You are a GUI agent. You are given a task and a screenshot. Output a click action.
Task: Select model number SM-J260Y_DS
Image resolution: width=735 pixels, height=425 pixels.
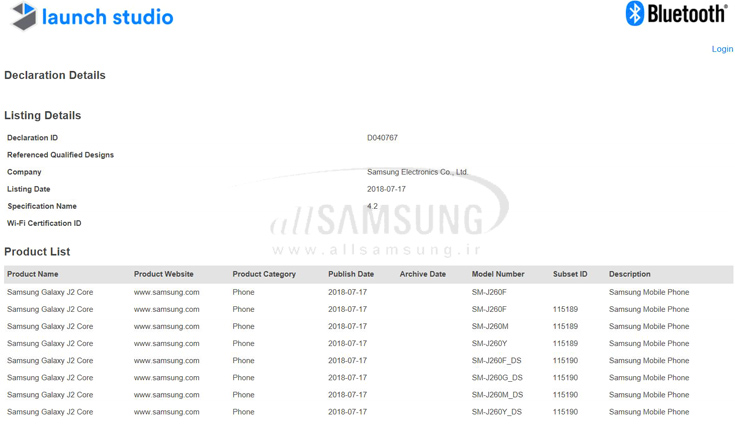pos(496,412)
